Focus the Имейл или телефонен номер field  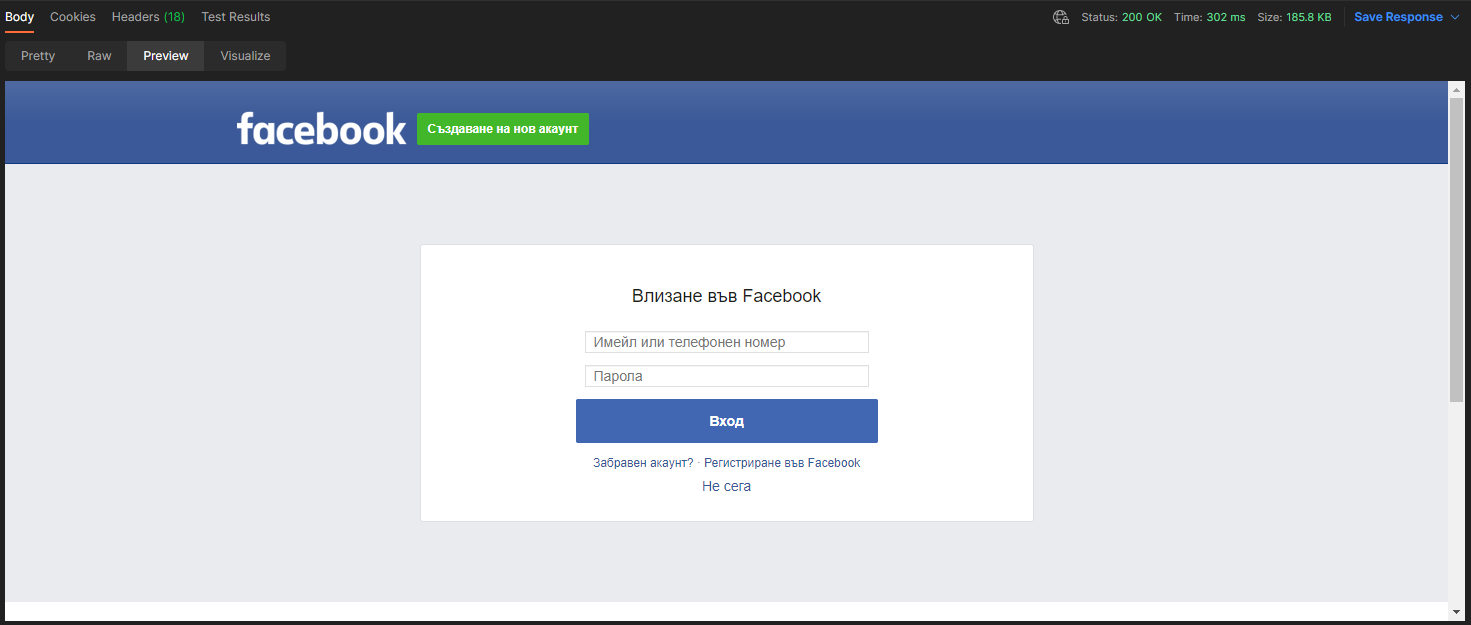coord(727,342)
